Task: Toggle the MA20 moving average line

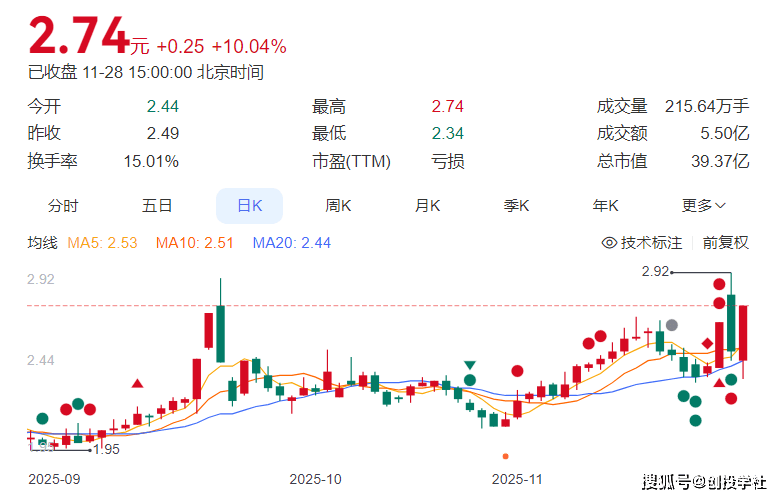Action: (291, 242)
